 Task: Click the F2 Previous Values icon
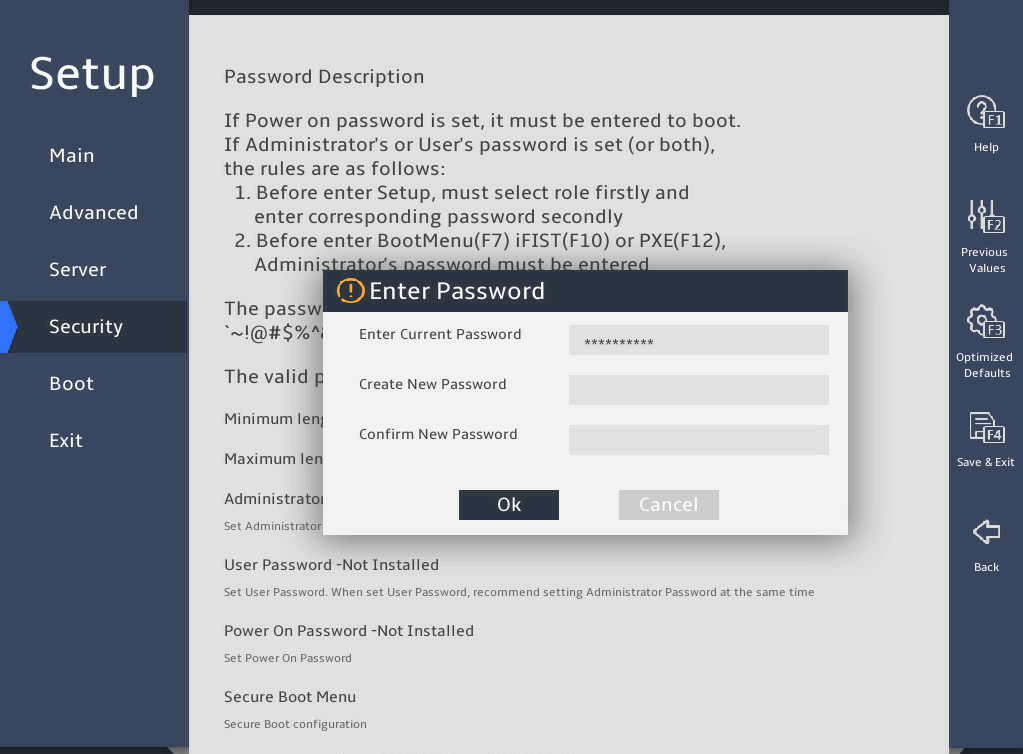[986, 217]
